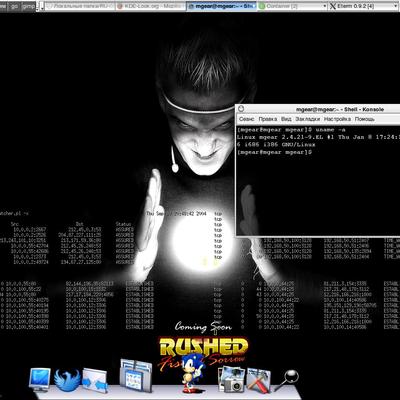Open the mail envelope with arrows icon
Image resolution: width=400 pixels, height=400 pixels.
(95, 380)
